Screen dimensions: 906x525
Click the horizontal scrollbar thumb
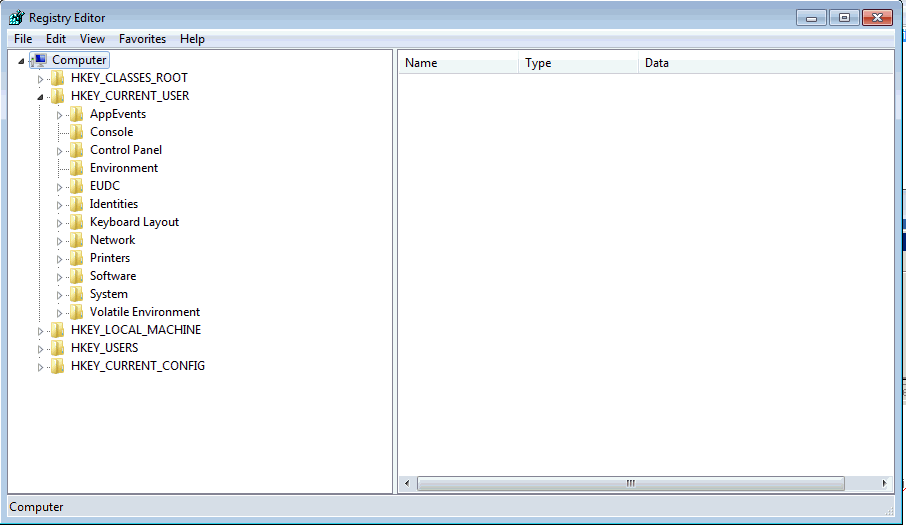630,483
